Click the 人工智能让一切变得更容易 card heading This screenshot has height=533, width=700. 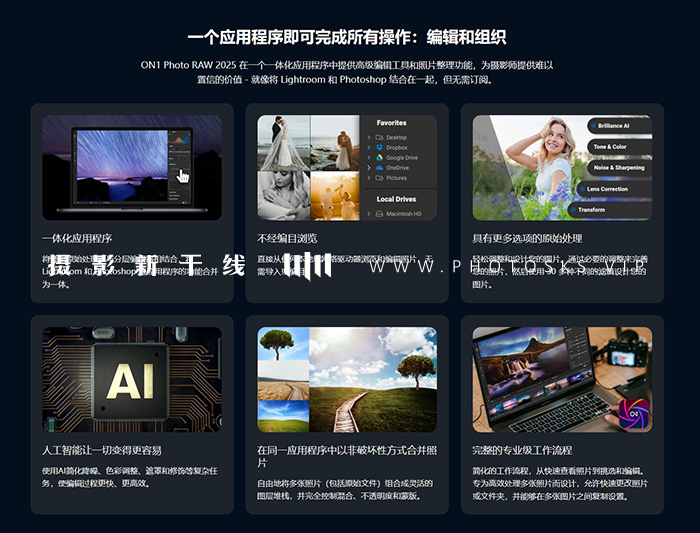102,450
